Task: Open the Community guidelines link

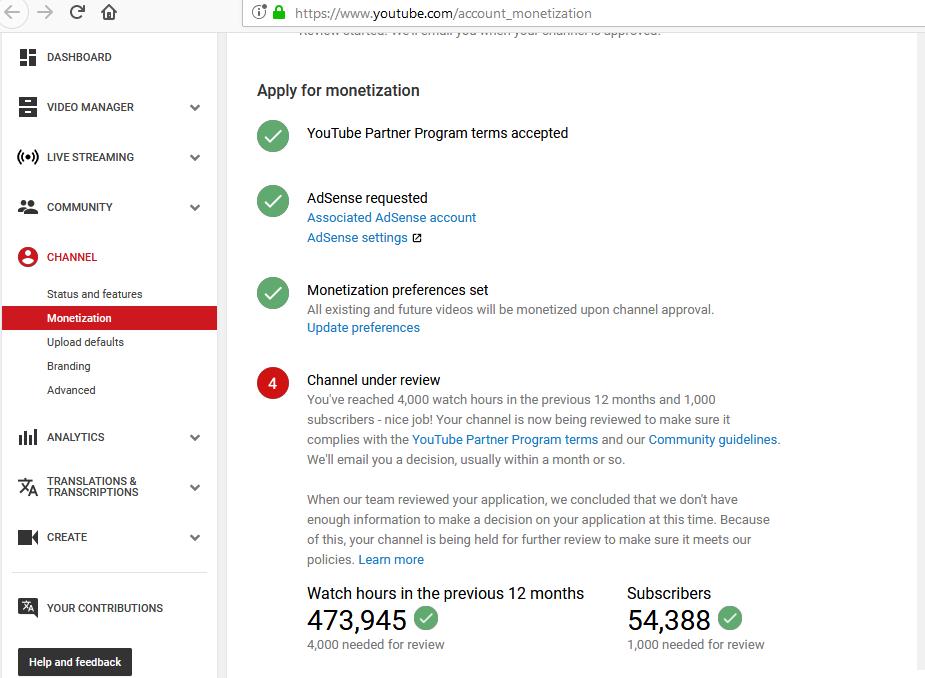Action: tap(713, 440)
